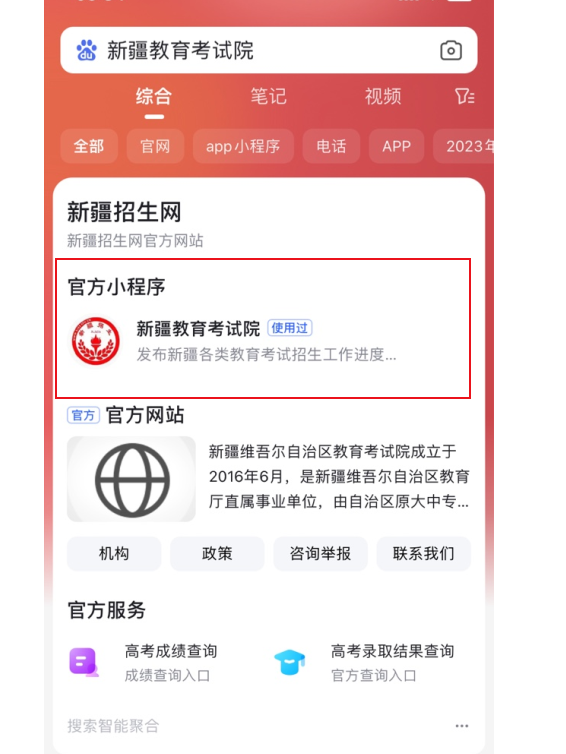Screen dimensions: 566x754
Task: Switch to the 笔记 tab
Action: pyautogui.click(x=268, y=96)
